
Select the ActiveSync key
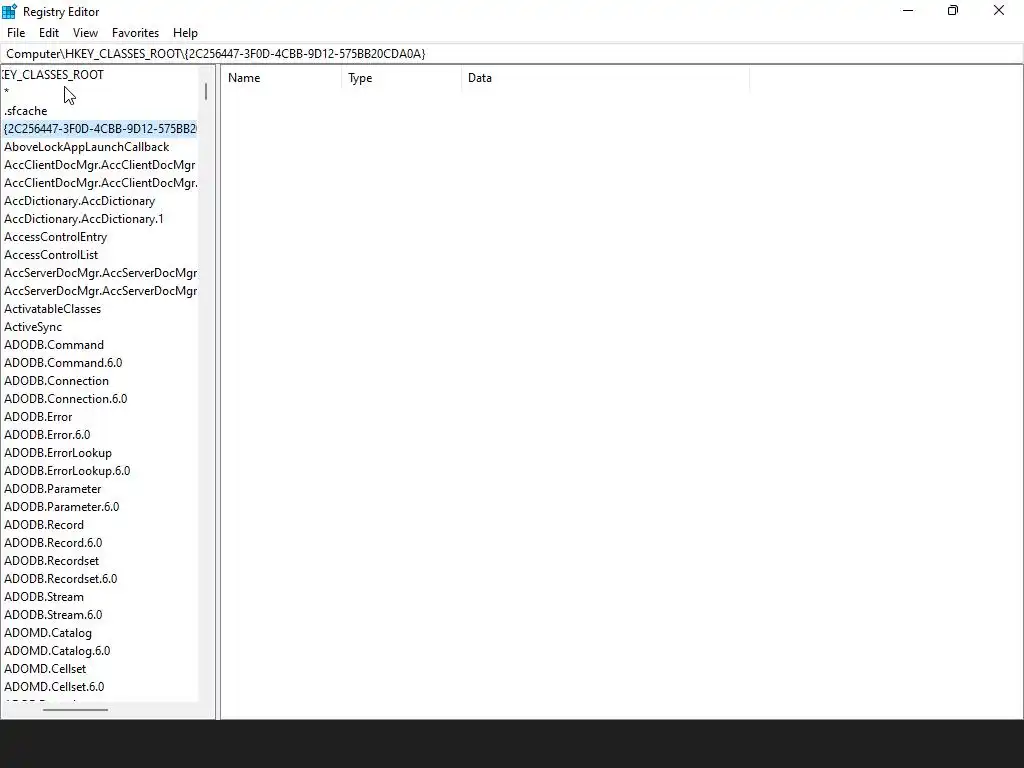pos(33,327)
